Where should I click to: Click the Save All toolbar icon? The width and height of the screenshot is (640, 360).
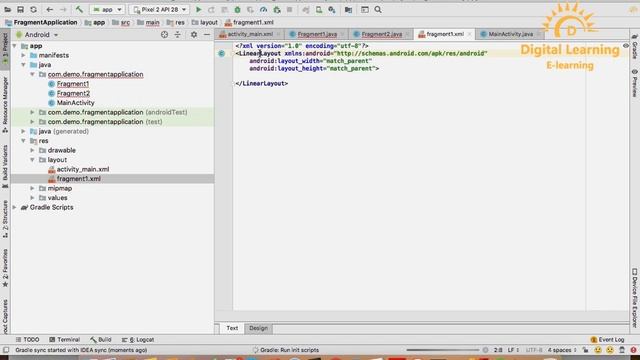tap(20, 9)
